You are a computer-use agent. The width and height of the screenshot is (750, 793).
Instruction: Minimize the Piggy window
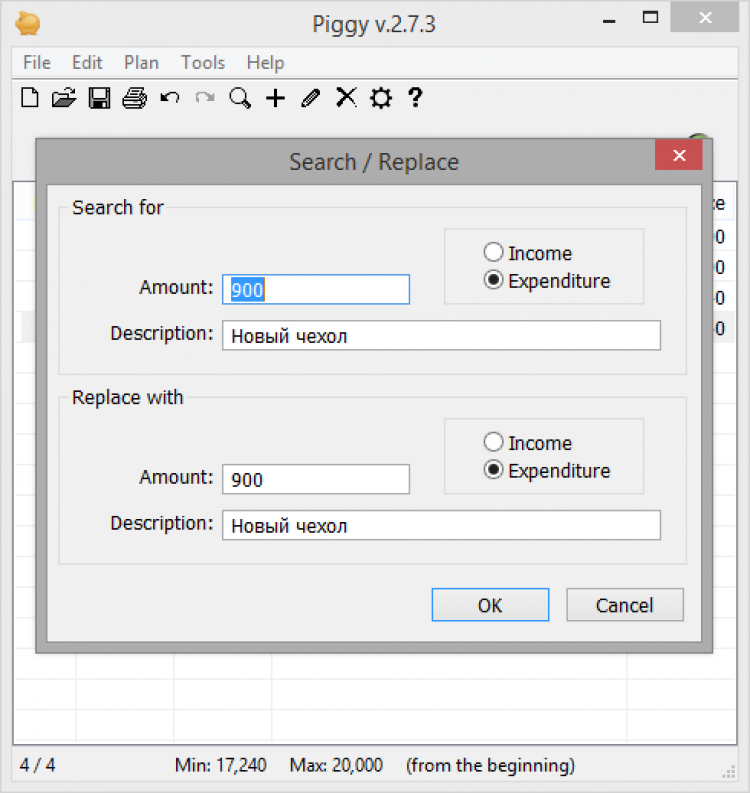click(x=609, y=20)
